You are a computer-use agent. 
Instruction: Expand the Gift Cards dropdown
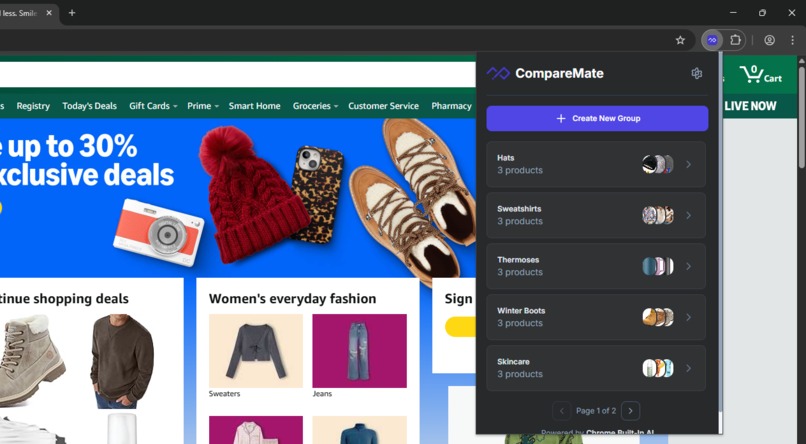[153, 106]
